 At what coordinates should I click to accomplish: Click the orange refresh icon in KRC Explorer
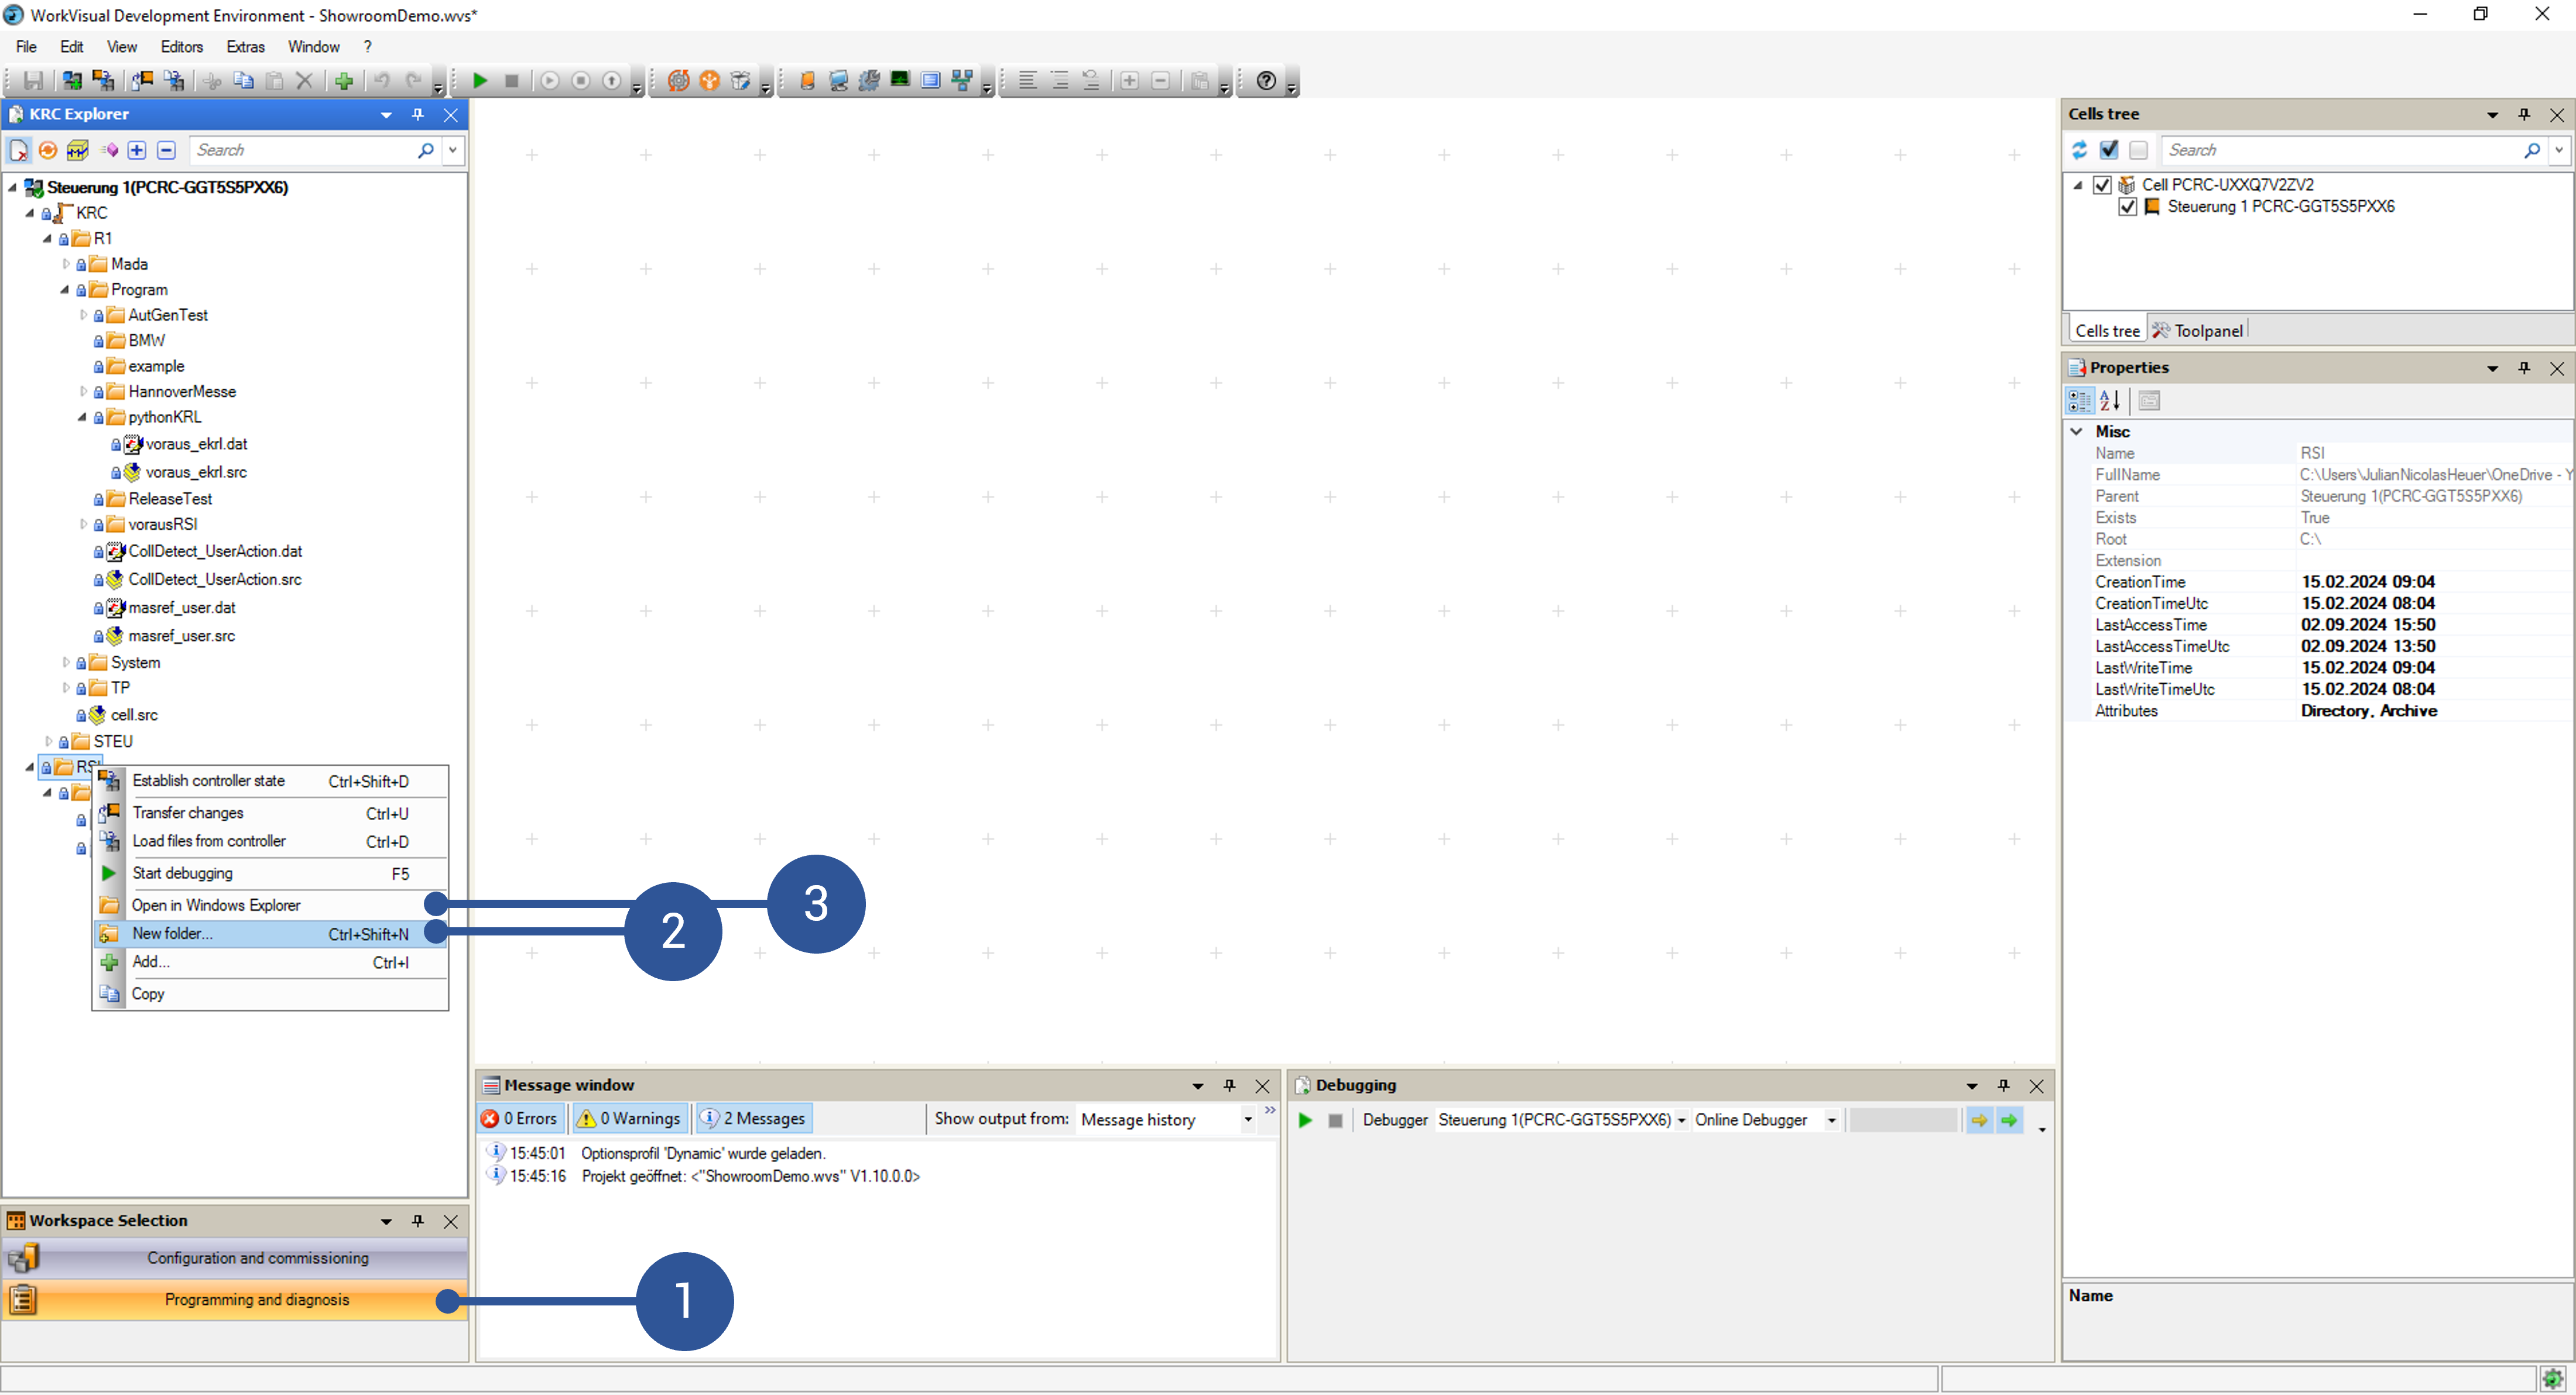pos(47,150)
